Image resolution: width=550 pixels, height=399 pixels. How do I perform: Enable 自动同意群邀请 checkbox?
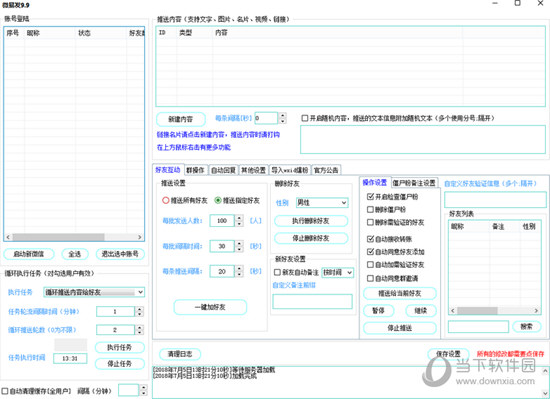tap(370, 278)
